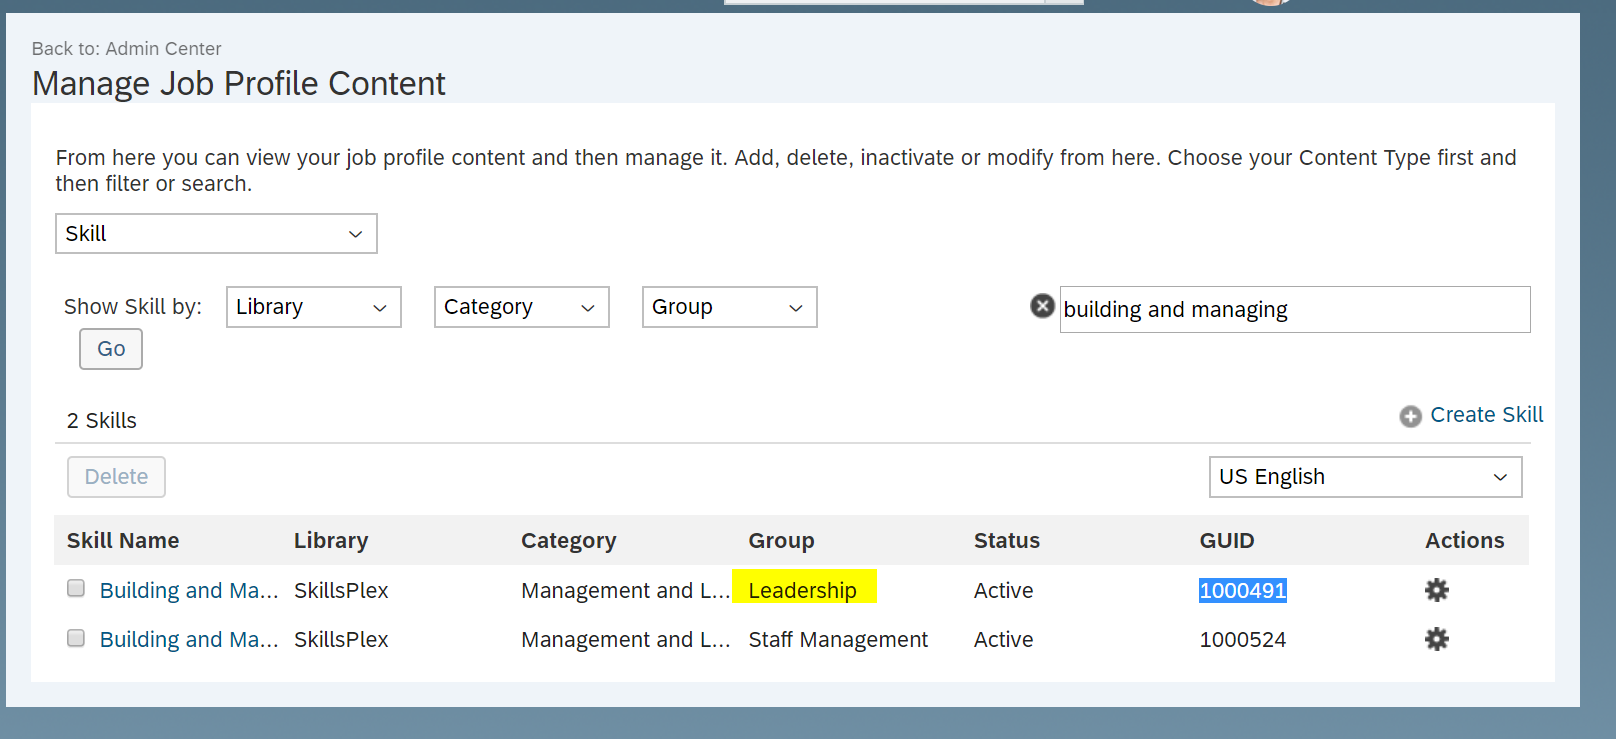Click Management and L... in the Staff Management row

coord(625,639)
